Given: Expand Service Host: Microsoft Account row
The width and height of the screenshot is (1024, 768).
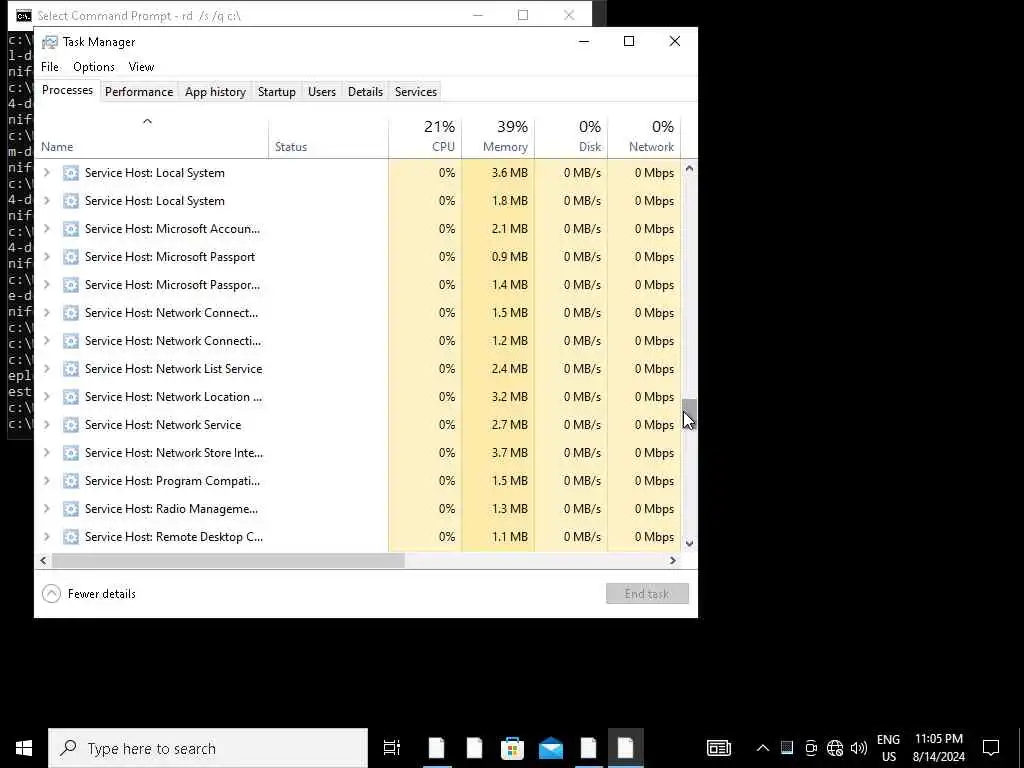Looking at the screenshot, I should pos(46,229).
